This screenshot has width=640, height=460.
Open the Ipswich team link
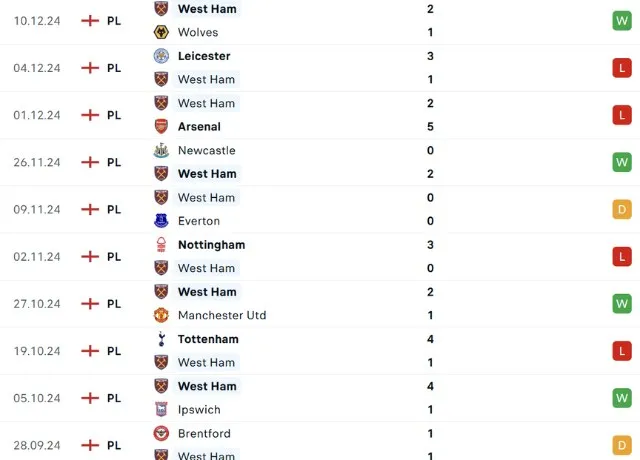199,409
